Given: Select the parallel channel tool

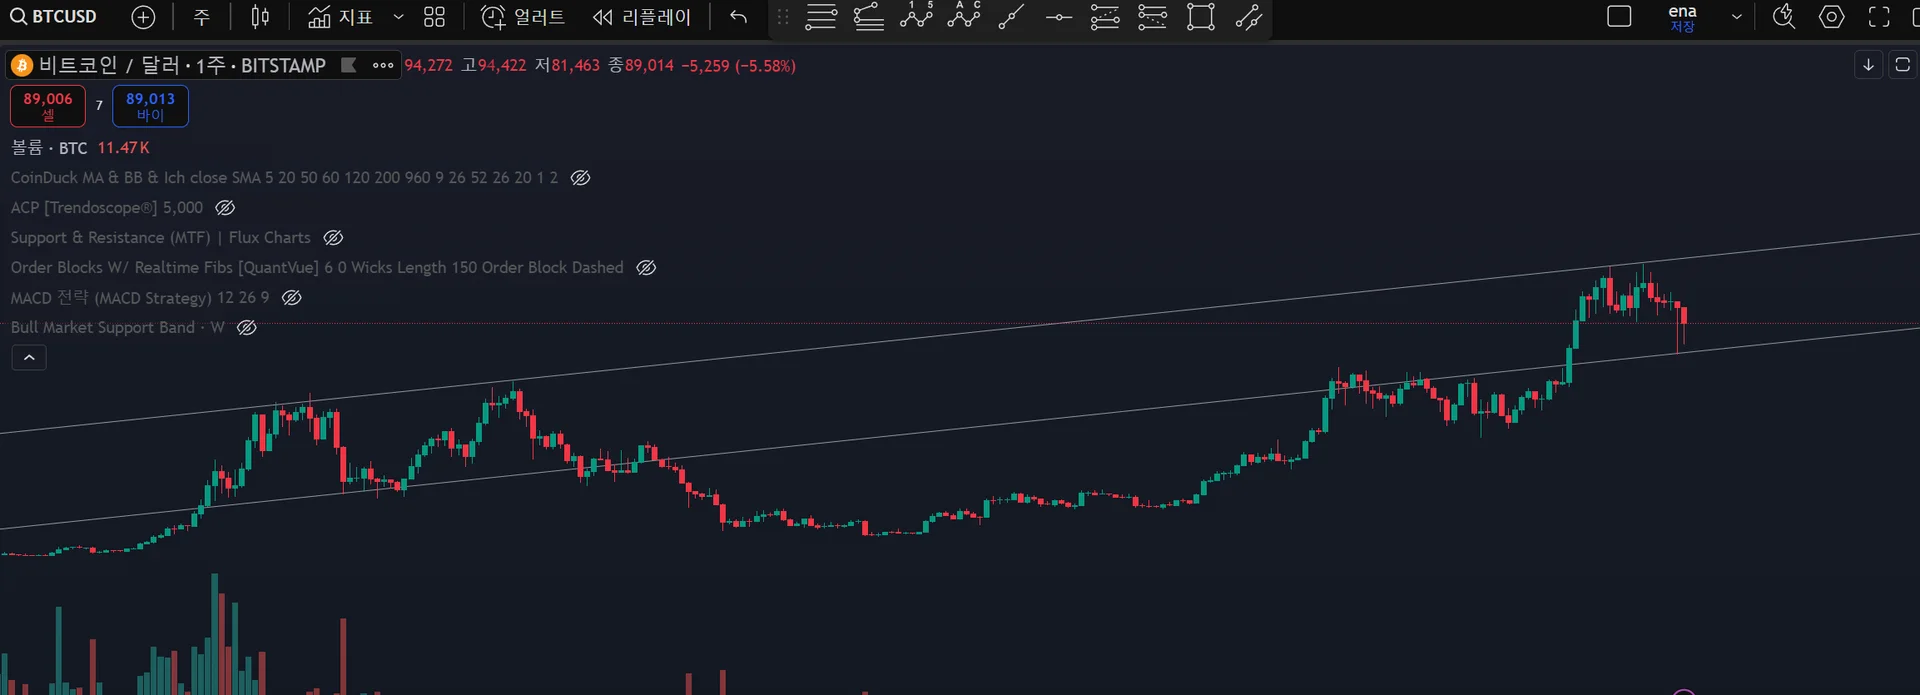Looking at the screenshot, I should click(1249, 17).
